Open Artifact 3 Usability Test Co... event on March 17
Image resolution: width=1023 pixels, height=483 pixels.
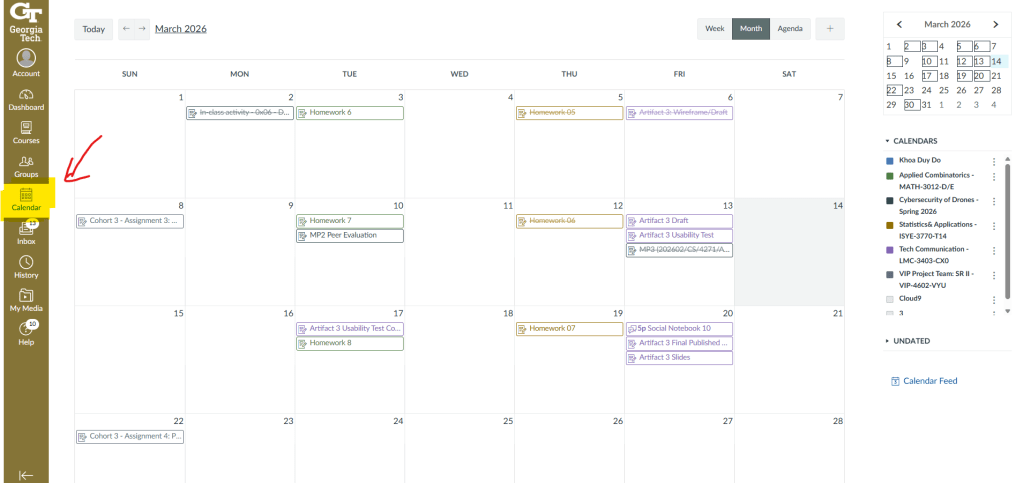(350, 329)
